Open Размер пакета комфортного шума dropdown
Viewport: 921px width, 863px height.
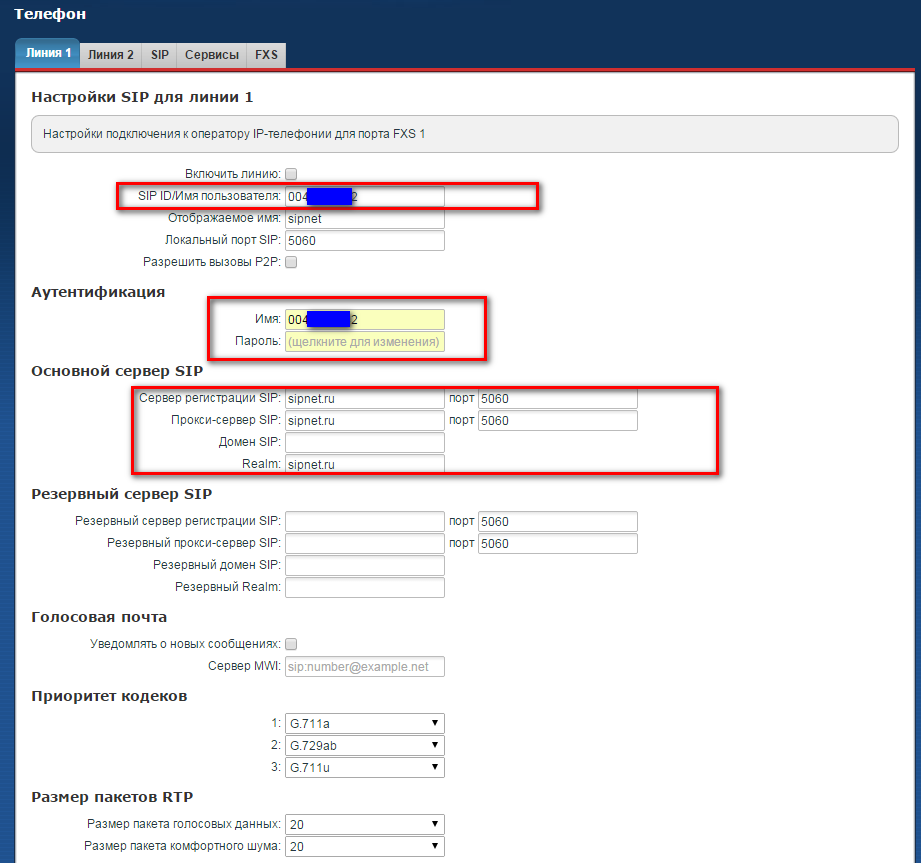[364, 847]
